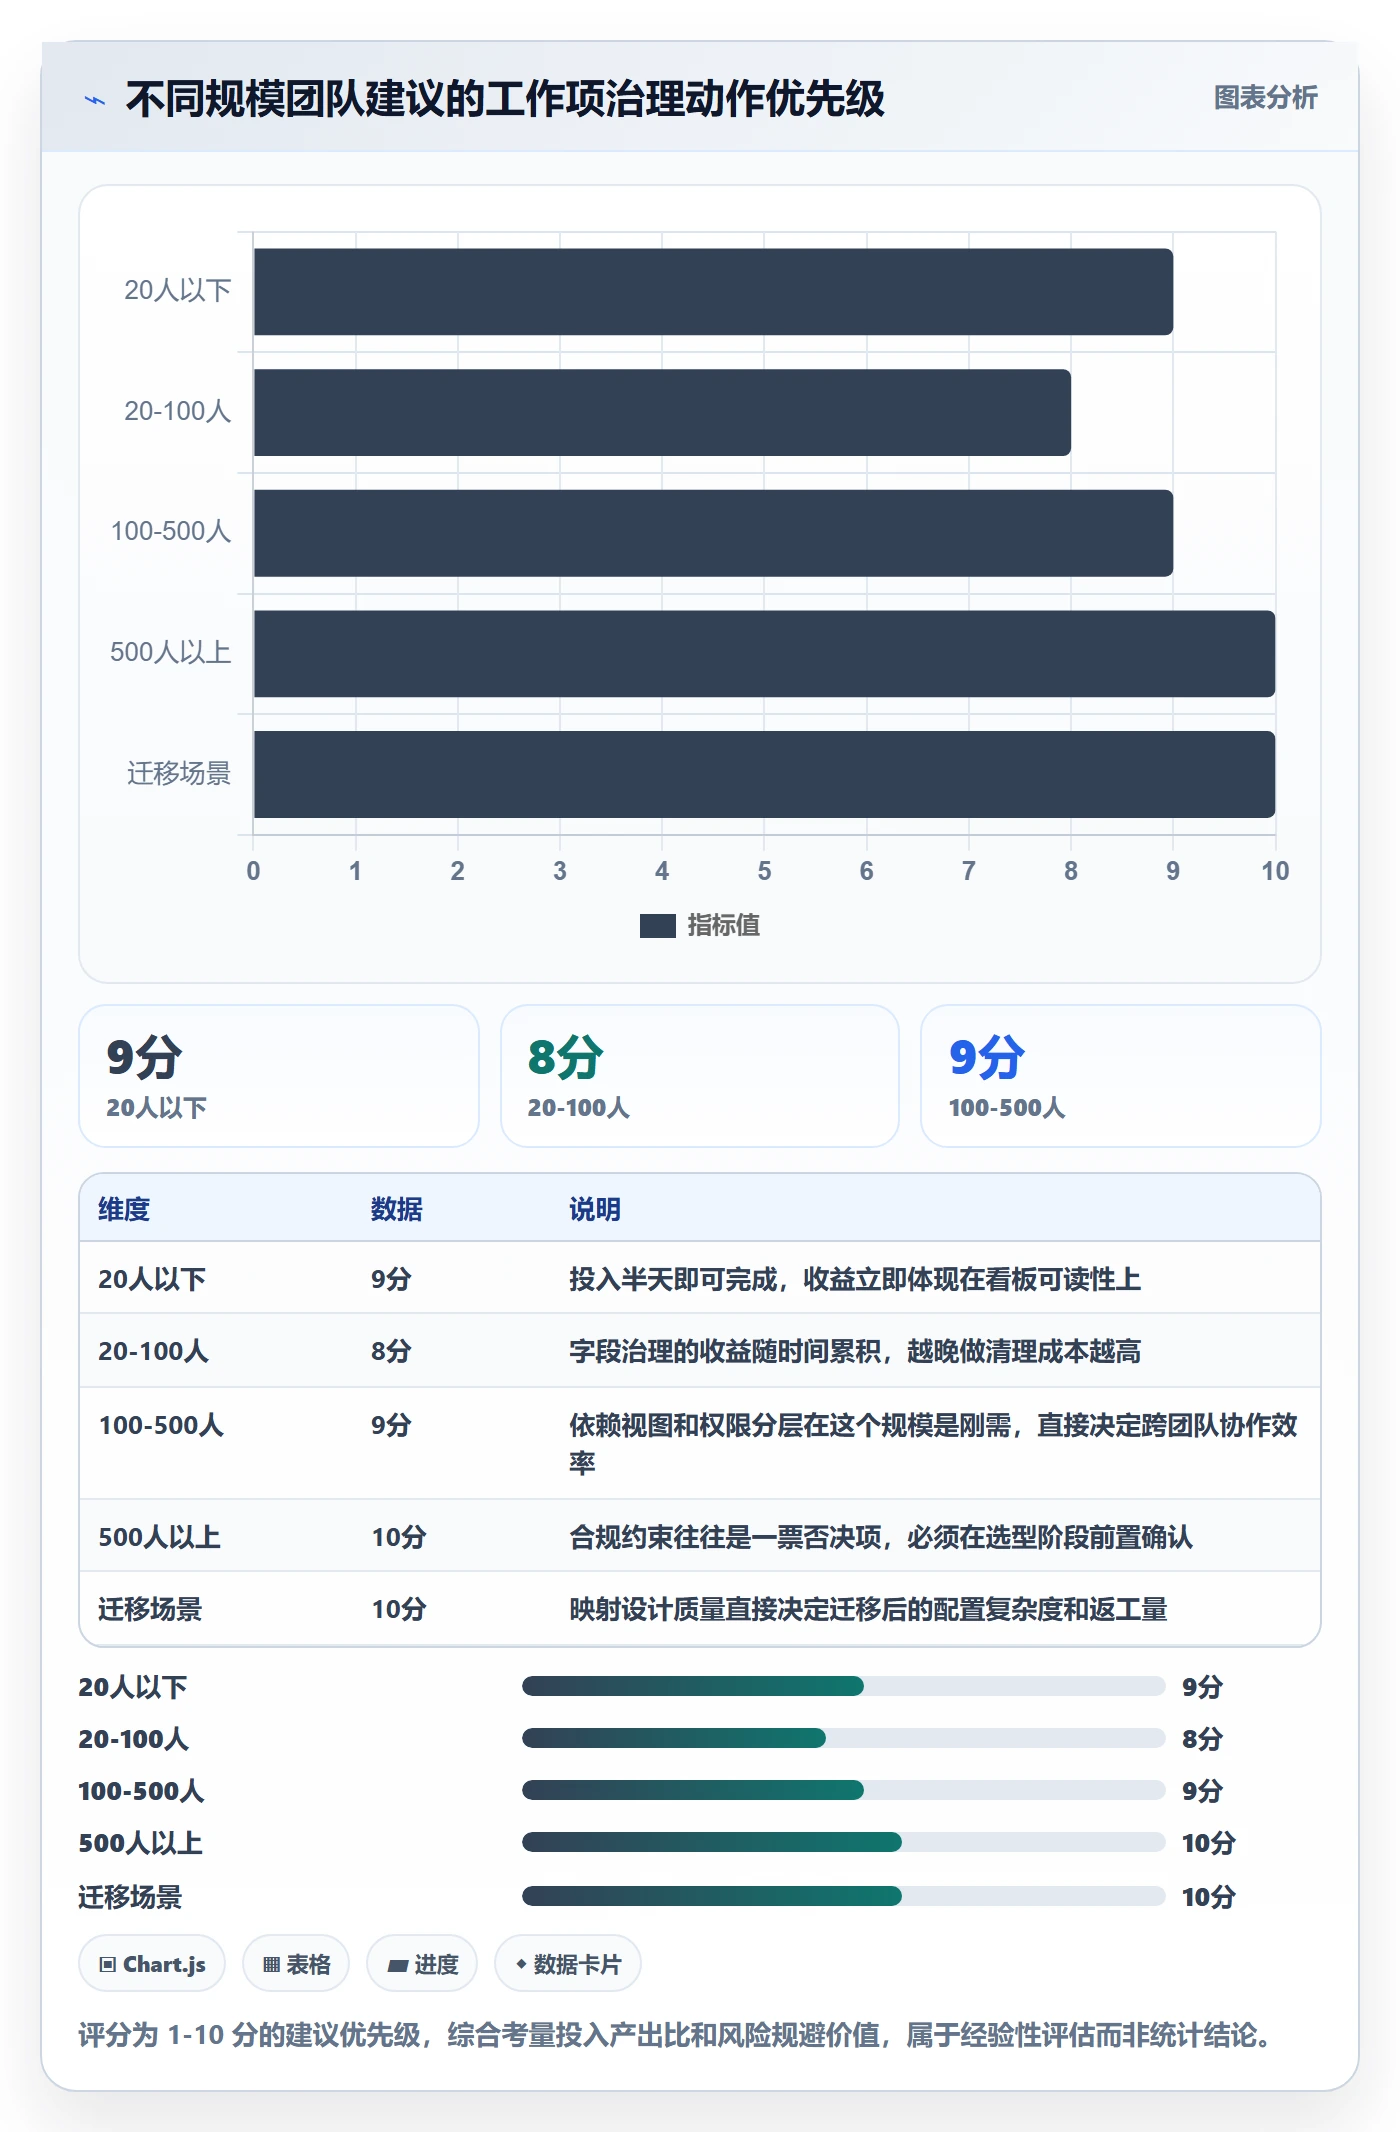This screenshot has width=1400, height=2132.
Task: Select the 20-100人 table row cell
Action: (x=153, y=1351)
